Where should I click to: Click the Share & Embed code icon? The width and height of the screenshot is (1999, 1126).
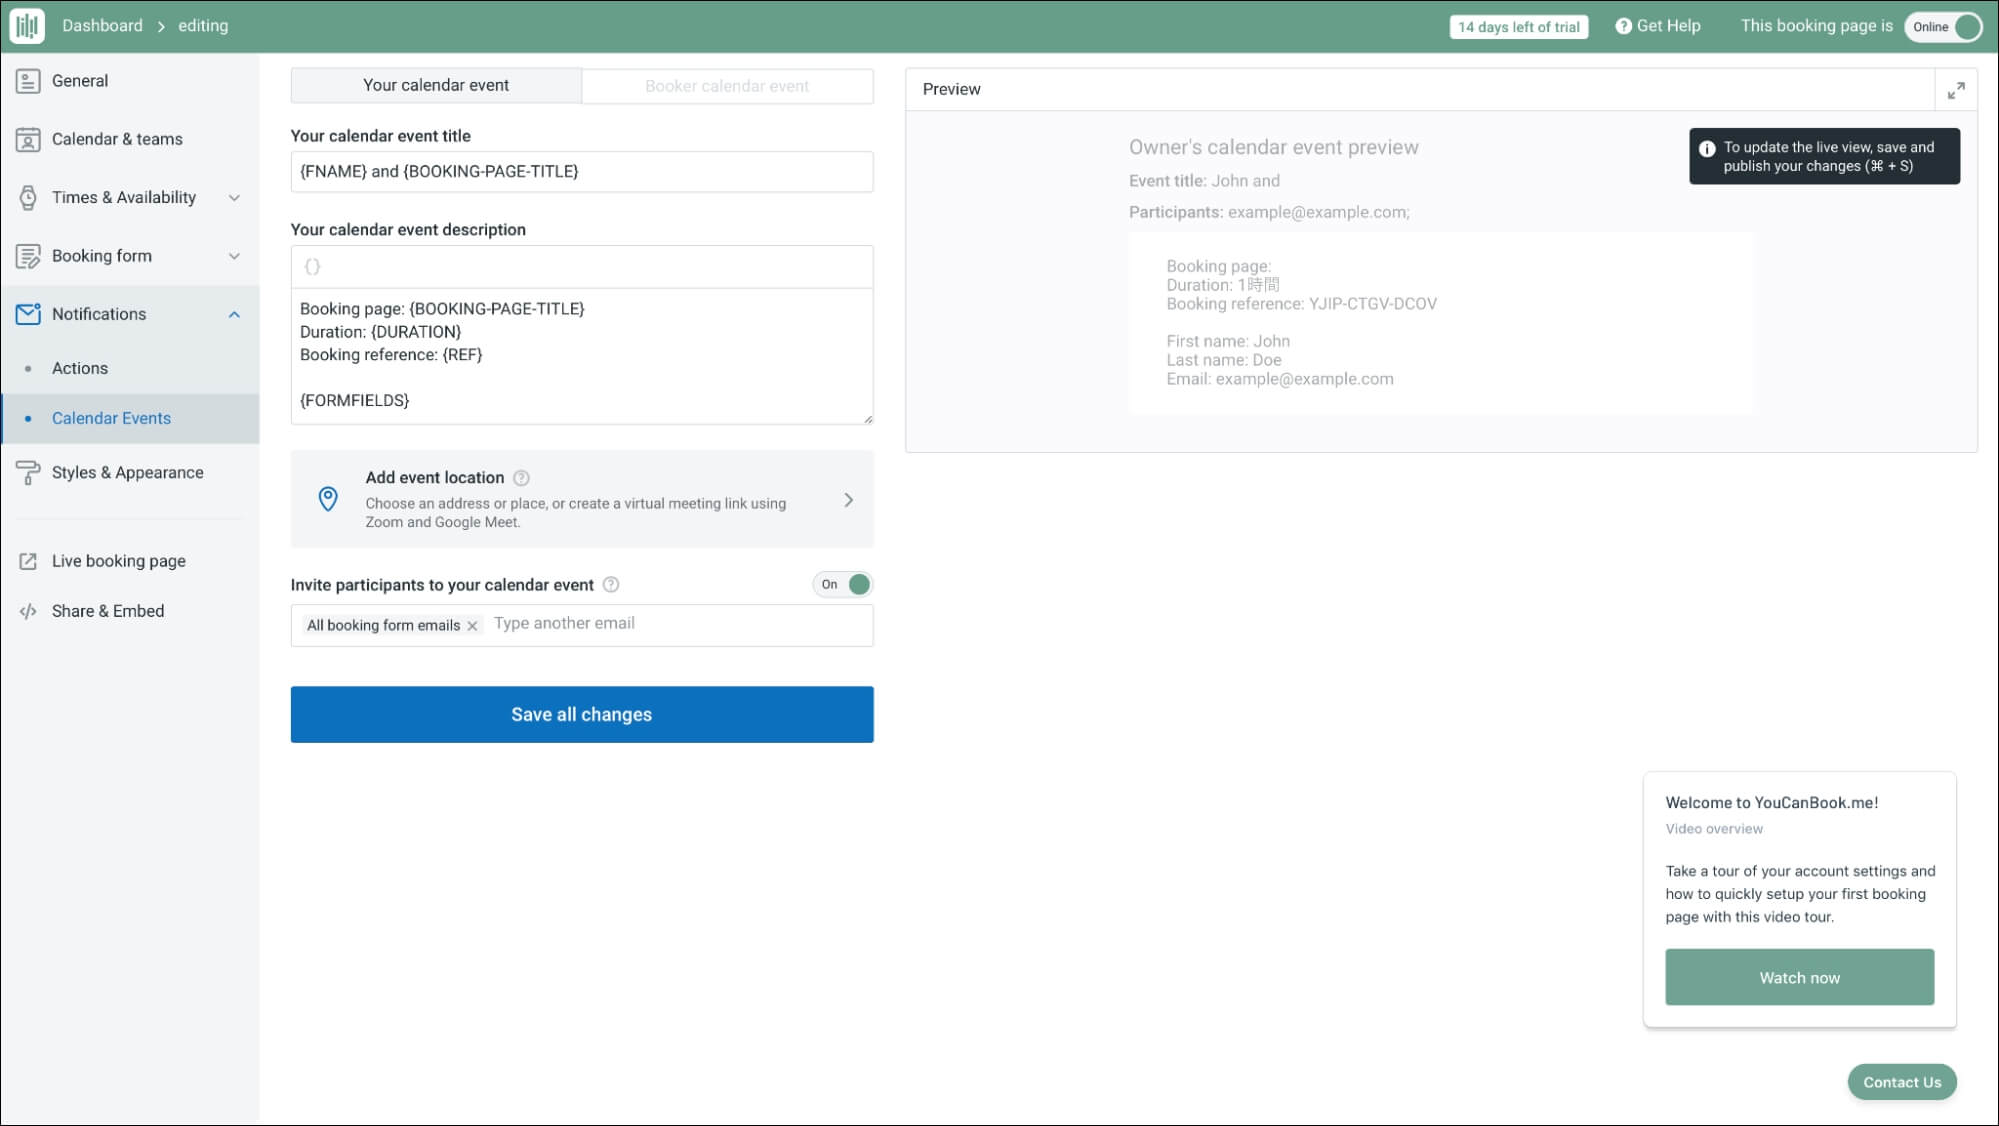pos(28,611)
